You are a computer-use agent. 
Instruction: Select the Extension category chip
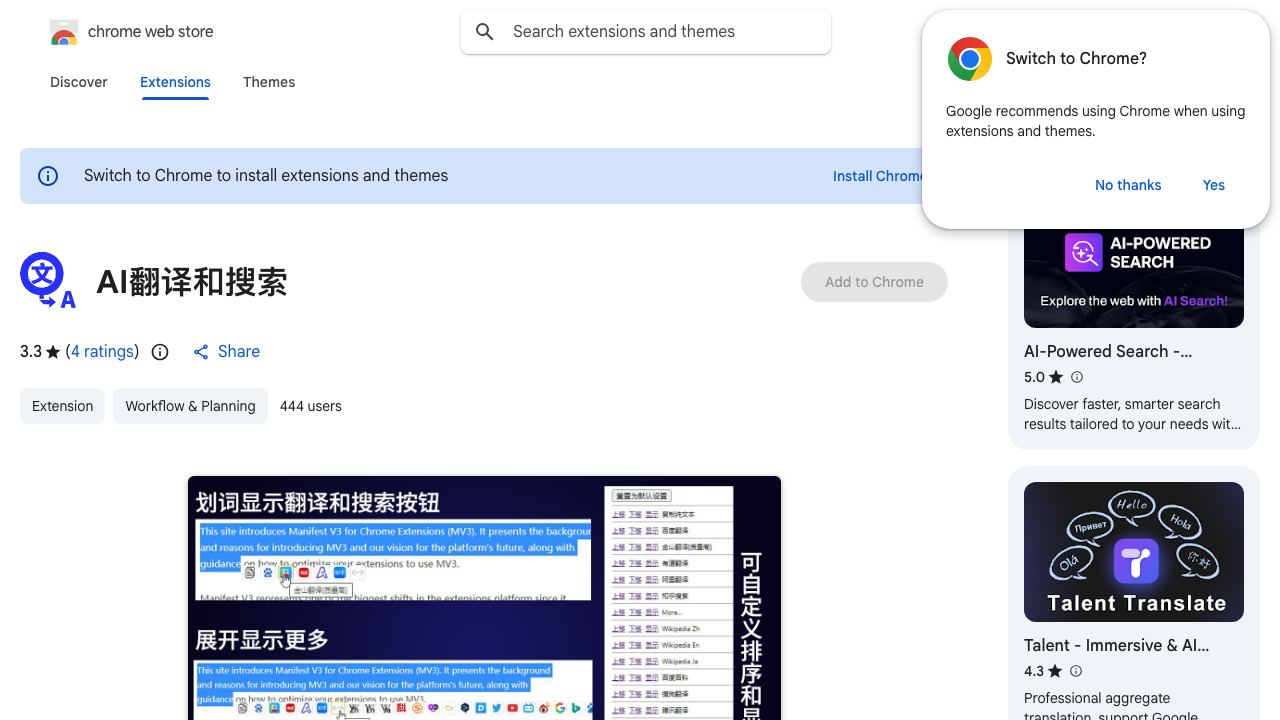tap(62, 406)
